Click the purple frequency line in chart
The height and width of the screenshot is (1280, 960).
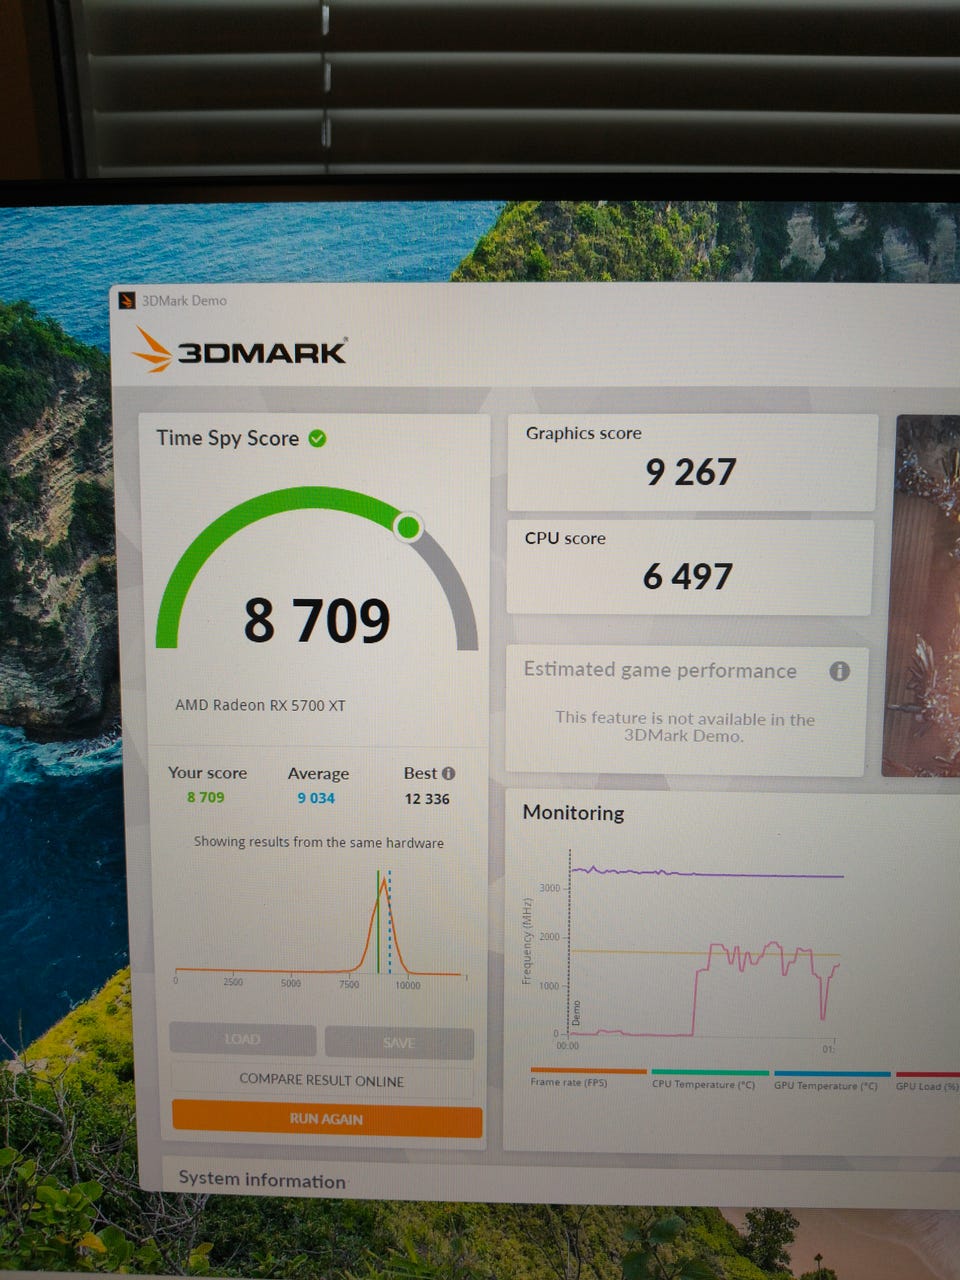(x=707, y=874)
